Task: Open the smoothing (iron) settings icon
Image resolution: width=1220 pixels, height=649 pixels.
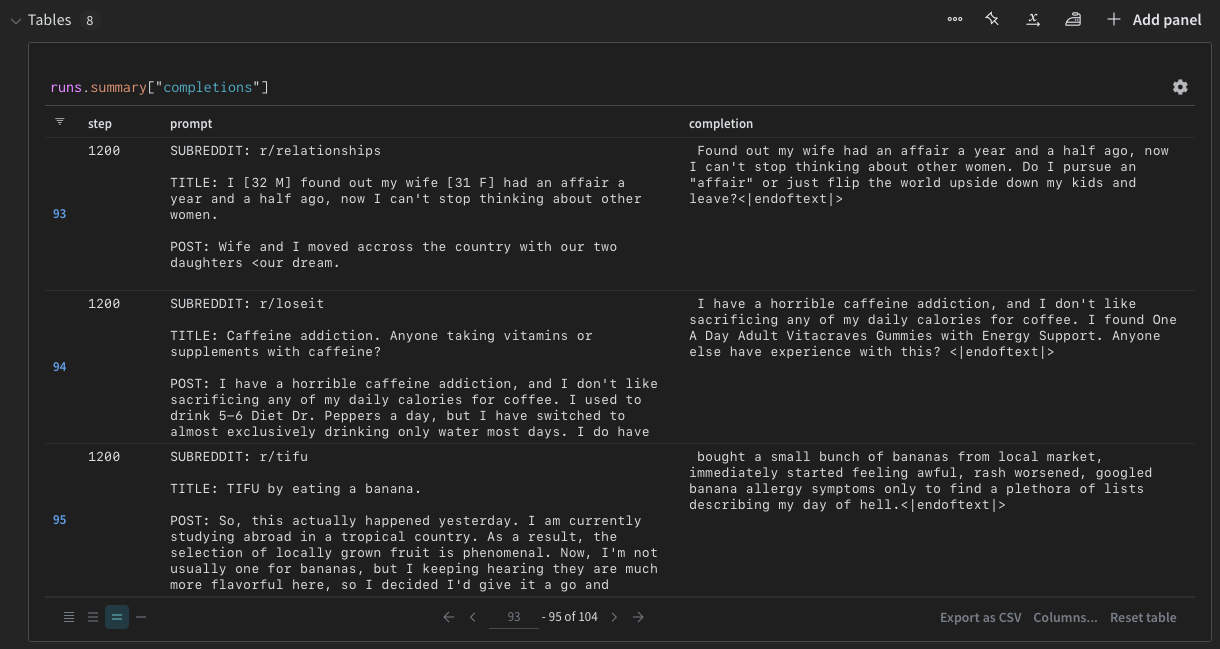Action: (x=1072, y=19)
